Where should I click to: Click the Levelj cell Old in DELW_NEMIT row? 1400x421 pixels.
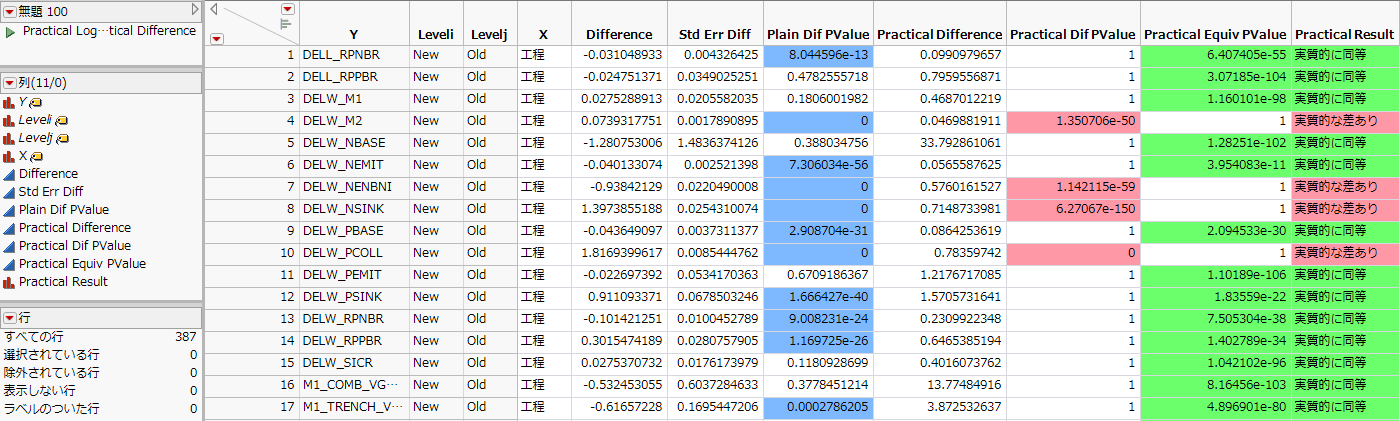489,165
